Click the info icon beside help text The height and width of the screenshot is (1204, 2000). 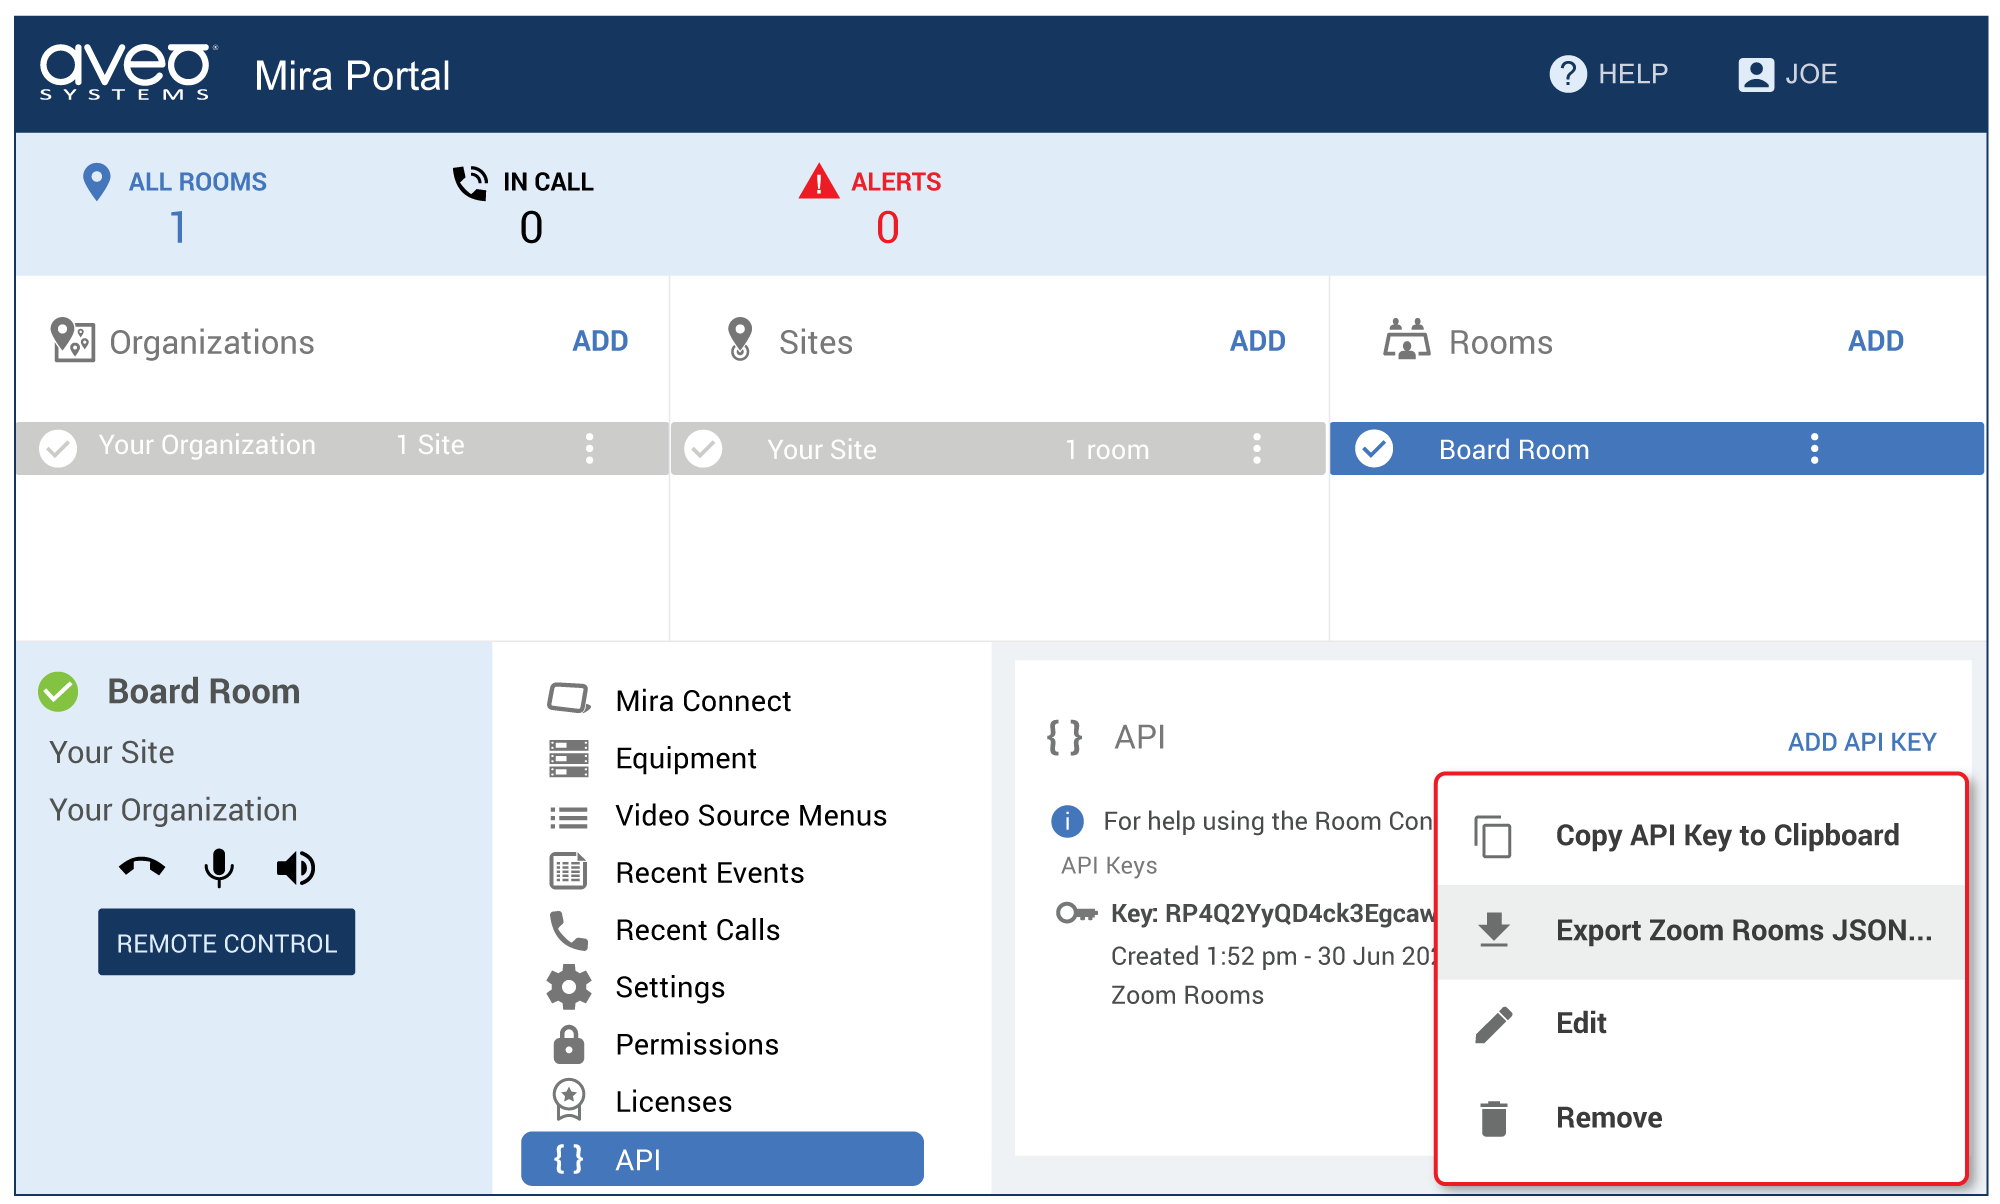pyautogui.click(x=1067, y=821)
